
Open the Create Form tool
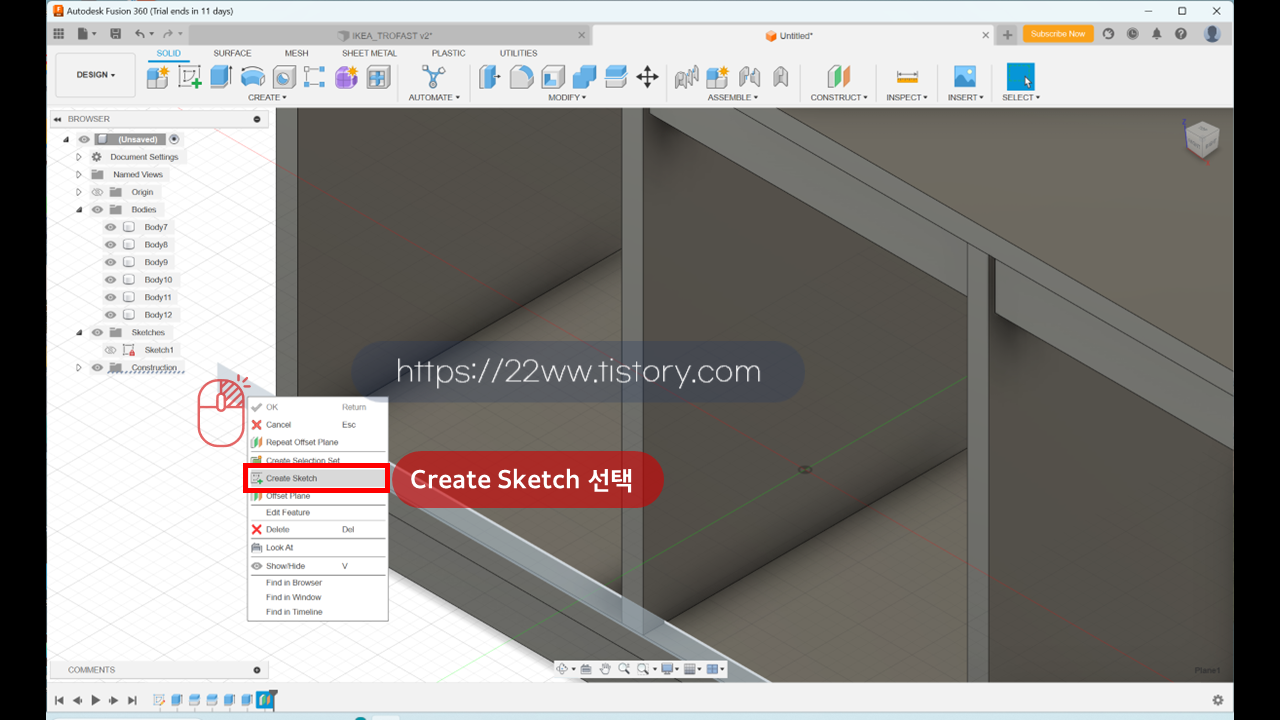(x=346, y=77)
